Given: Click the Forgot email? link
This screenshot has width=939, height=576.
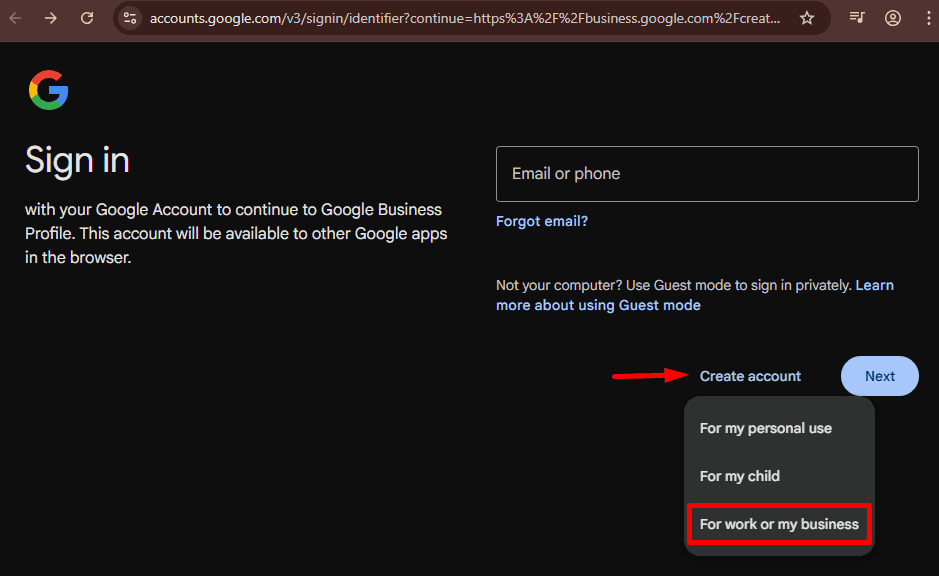Looking at the screenshot, I should pyautogui.click(x=542, y=221).
